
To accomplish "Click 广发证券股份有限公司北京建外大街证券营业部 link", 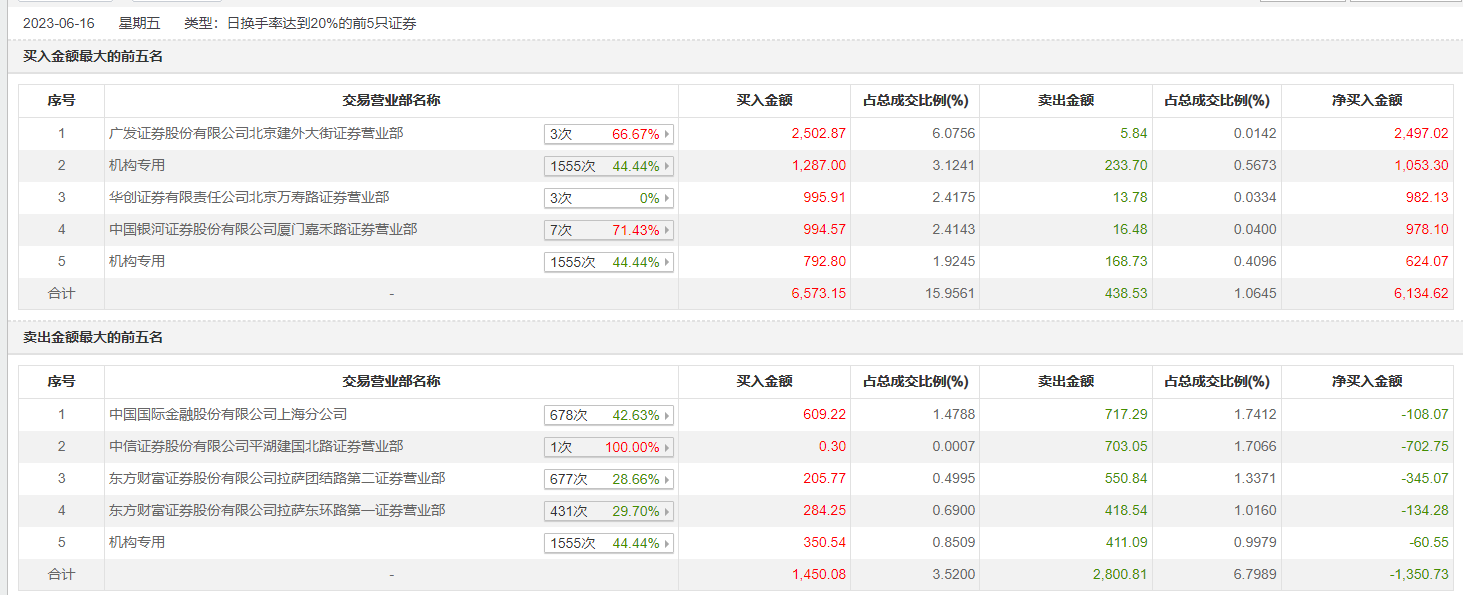I will pos(256,133).
